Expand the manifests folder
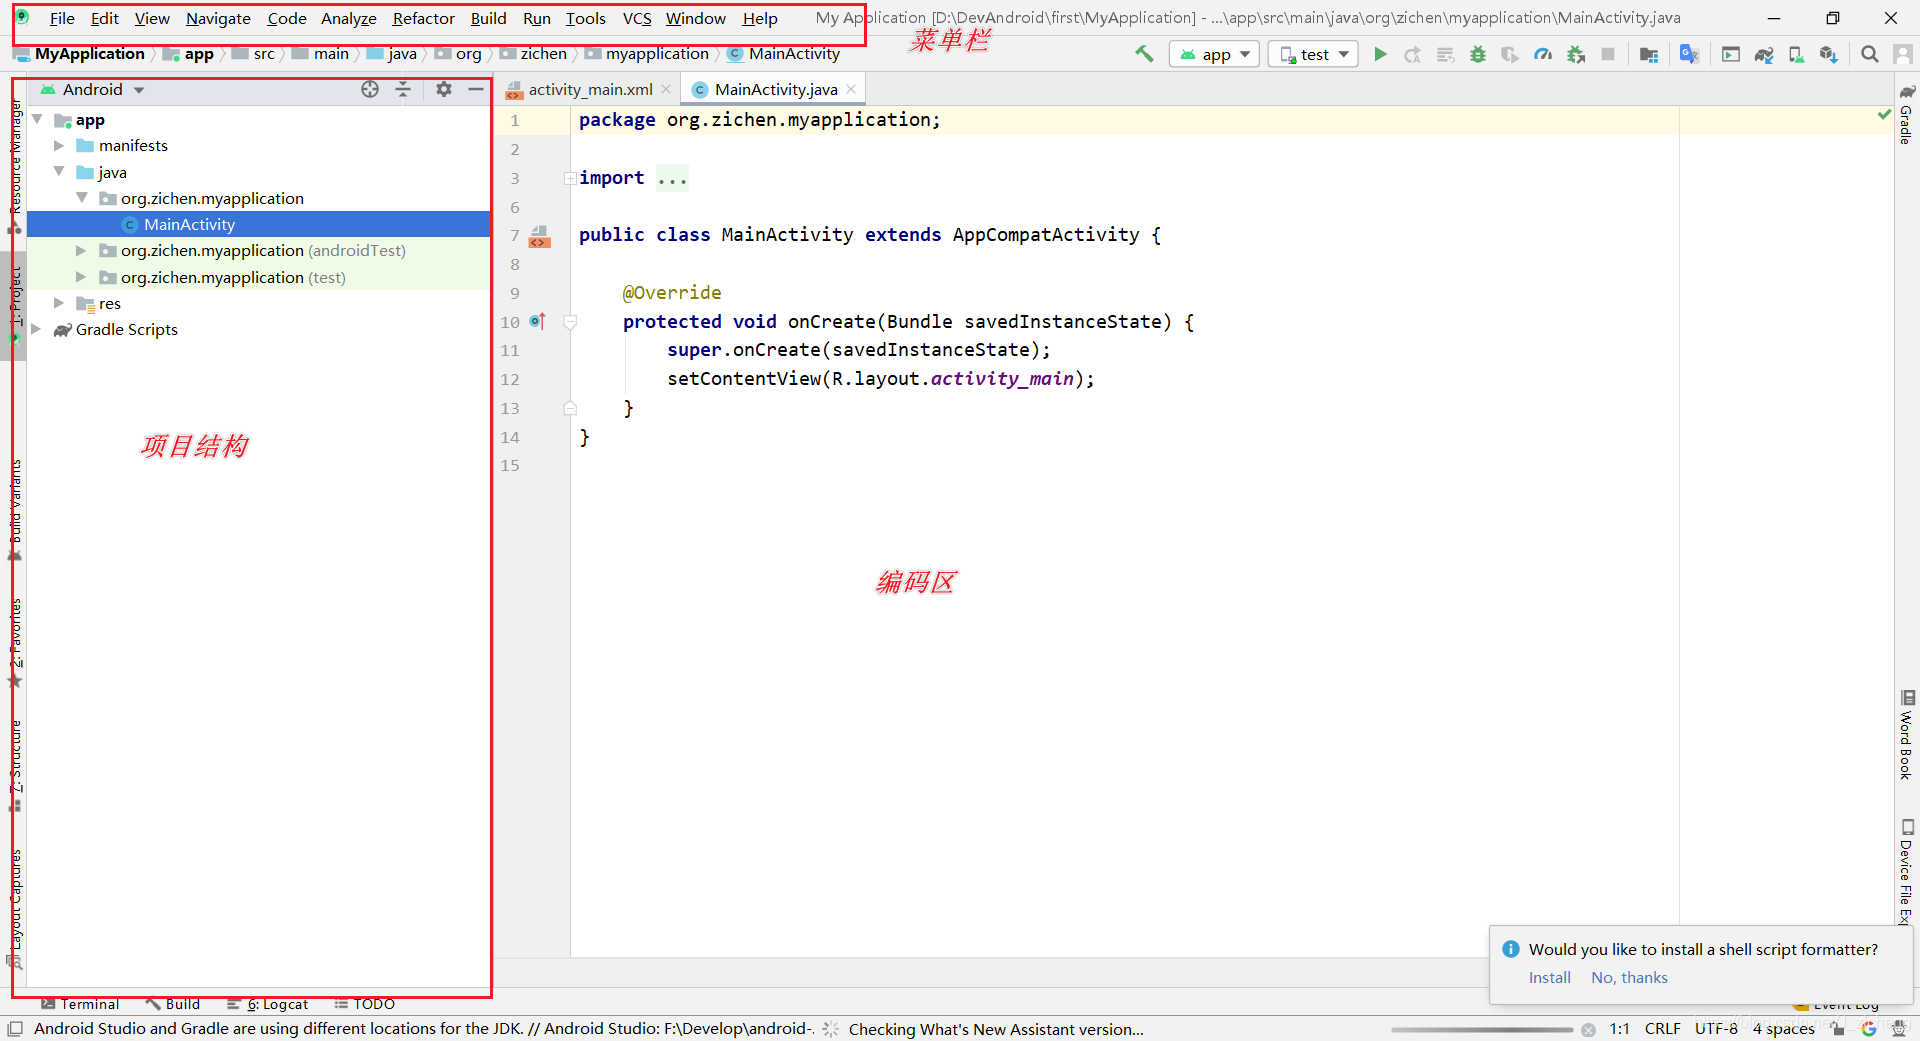The image size is (1920, 1041). 59,146
